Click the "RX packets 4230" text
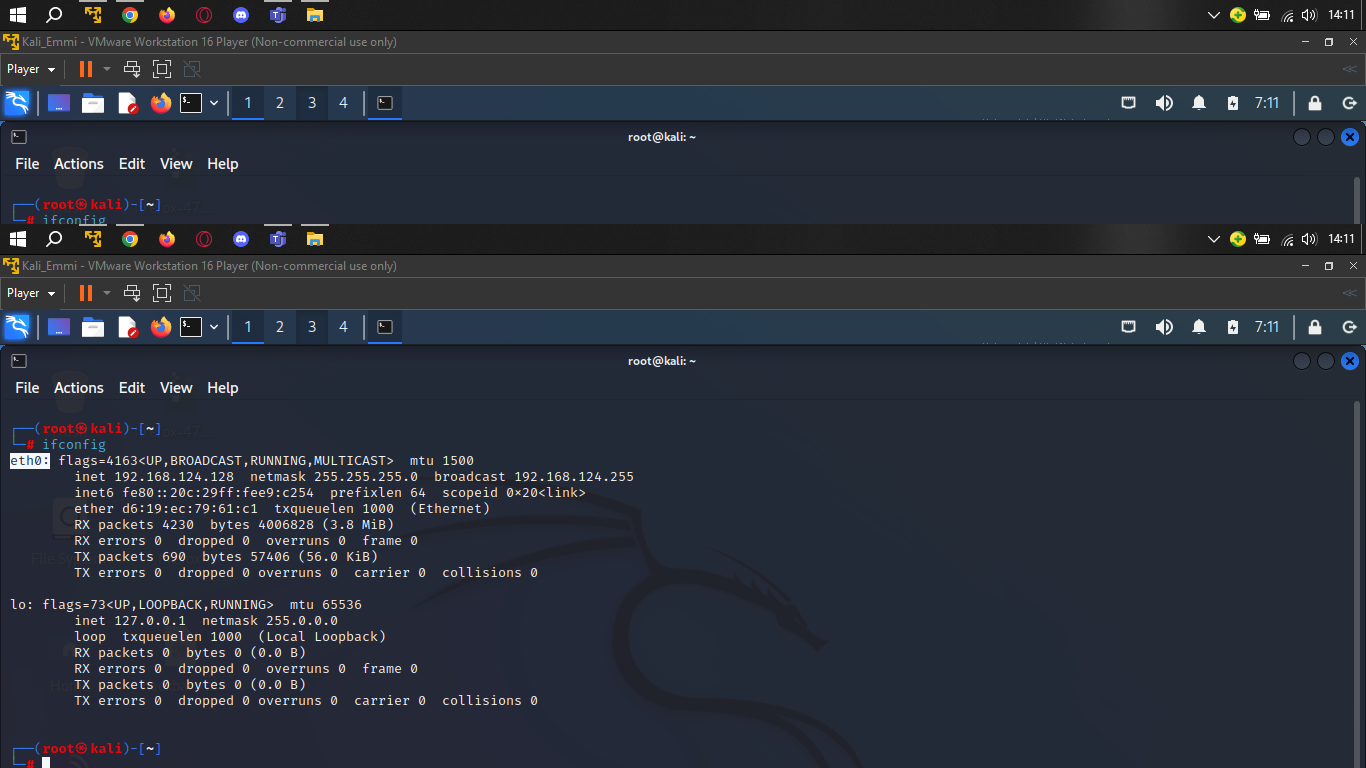Viewport: 1366px width, 768px height. [134, 525]
